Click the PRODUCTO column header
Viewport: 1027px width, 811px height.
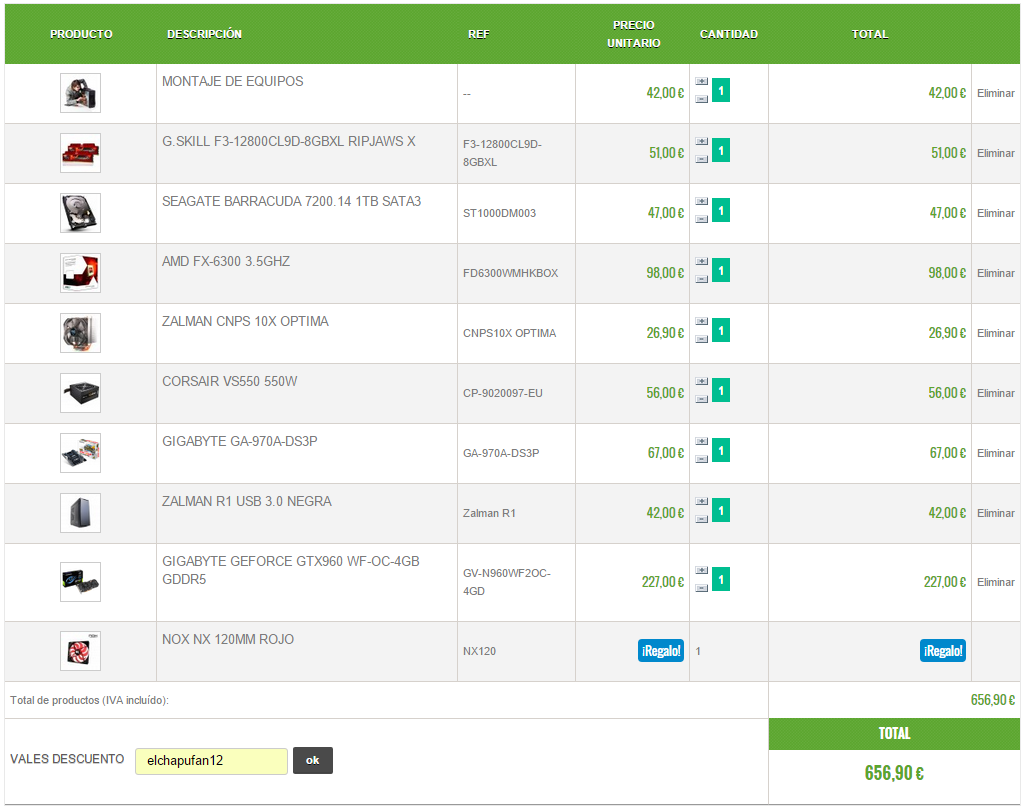point(81,34)
